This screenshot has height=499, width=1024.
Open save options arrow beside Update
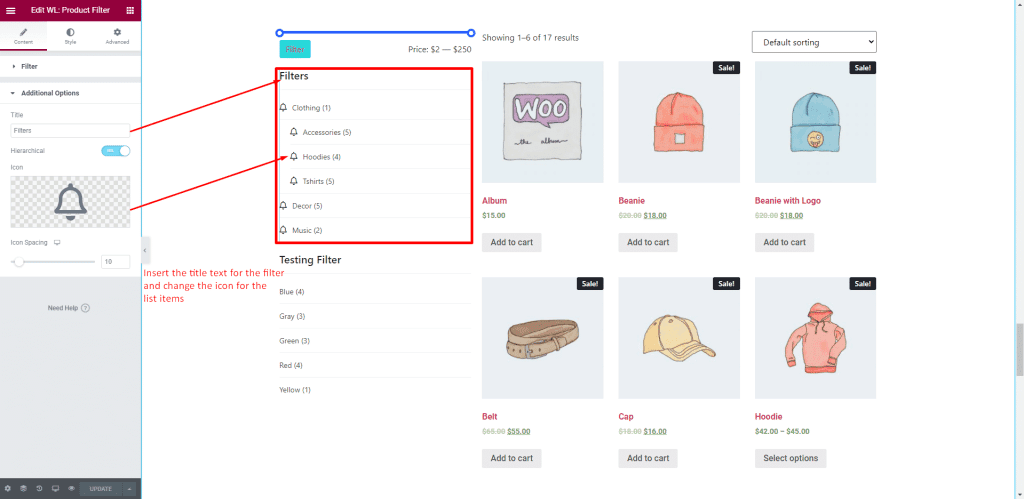point(130,489)
